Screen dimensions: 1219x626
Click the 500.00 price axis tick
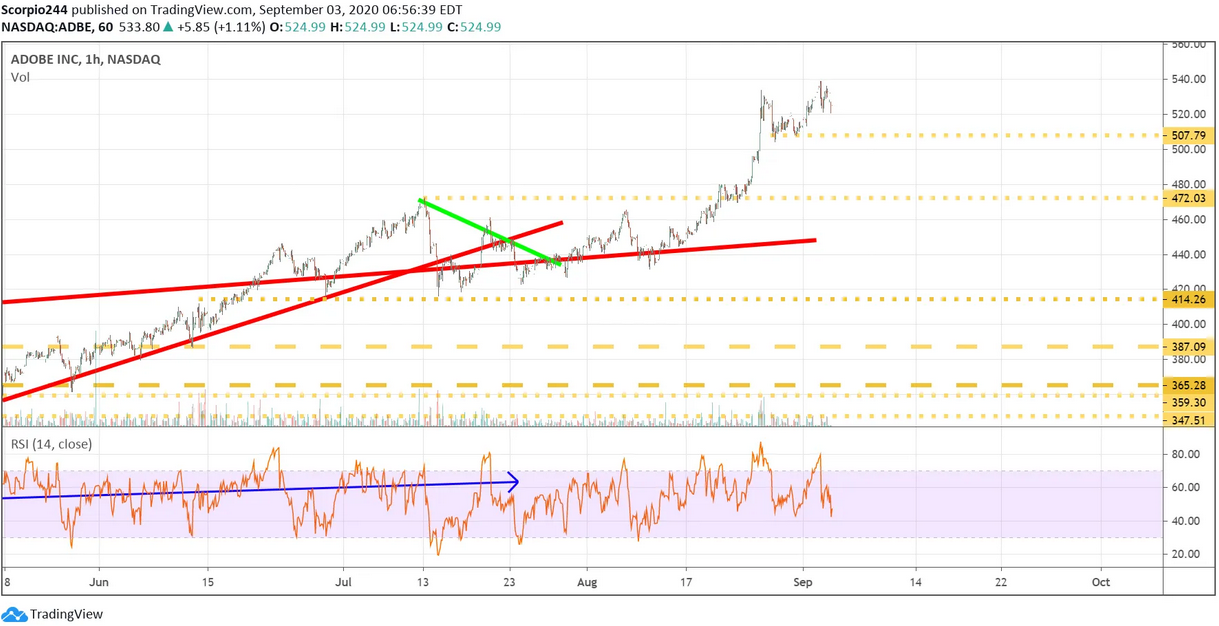tap(1189, 150)
